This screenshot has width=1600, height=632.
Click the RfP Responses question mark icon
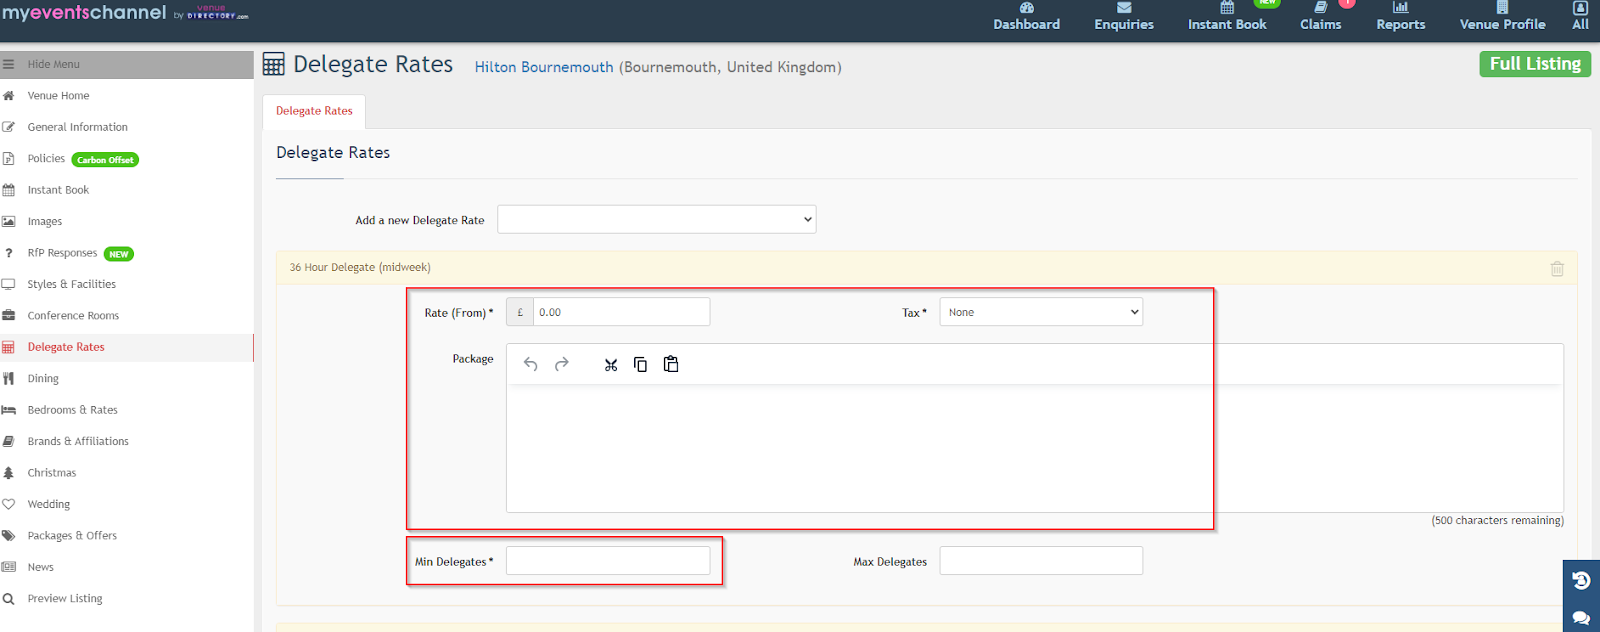coord(8,253)
